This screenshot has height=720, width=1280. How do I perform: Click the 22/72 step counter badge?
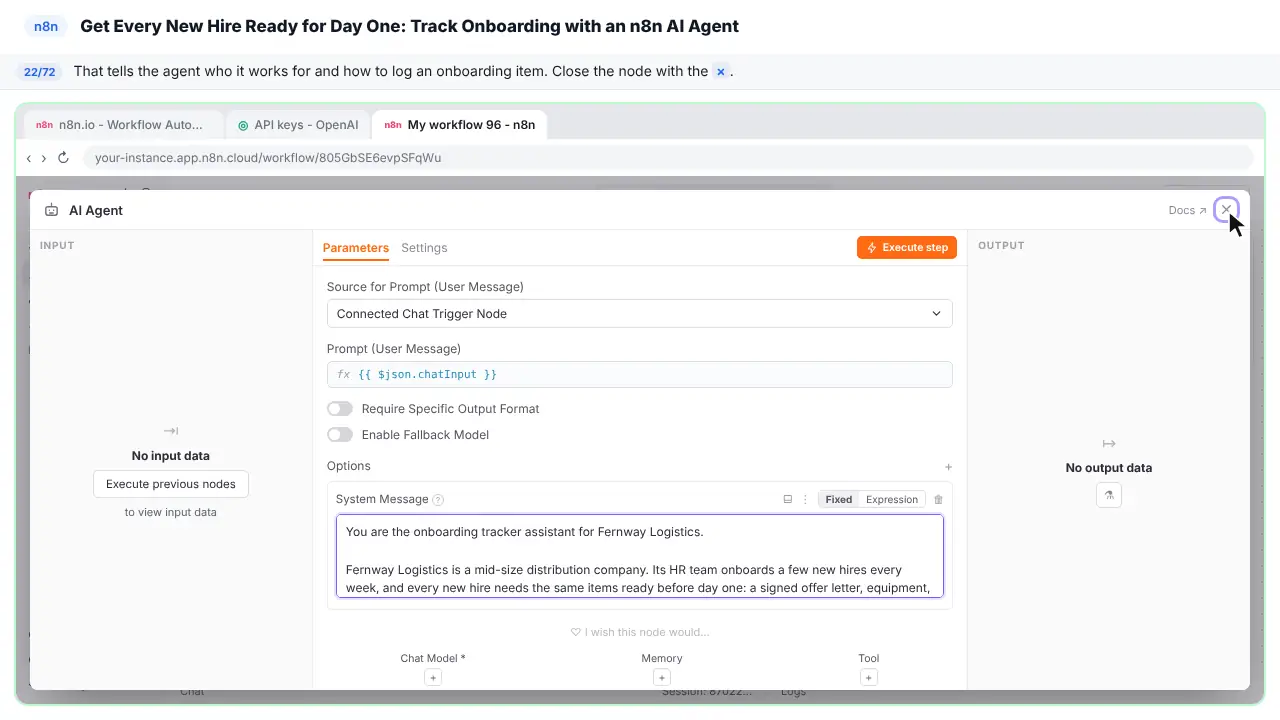pos(40,72)
